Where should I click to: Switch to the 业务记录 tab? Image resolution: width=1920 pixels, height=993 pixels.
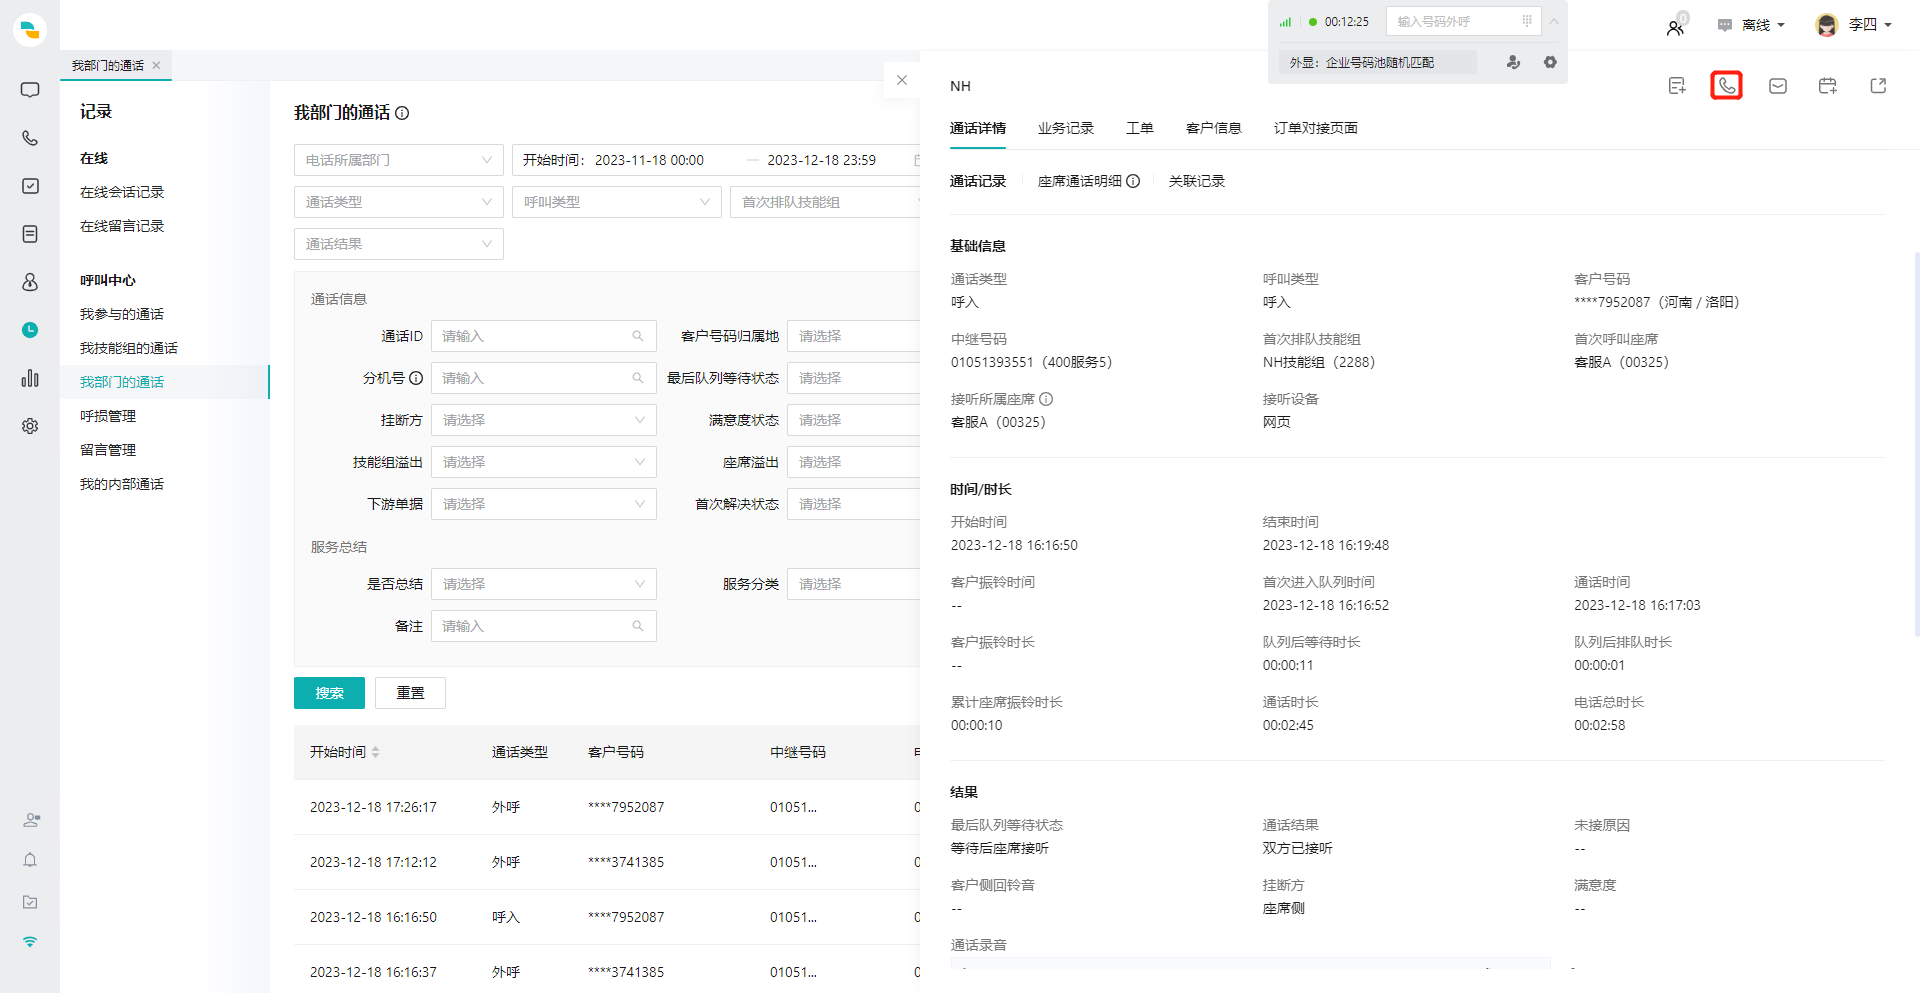click(x=1066, y=128)
